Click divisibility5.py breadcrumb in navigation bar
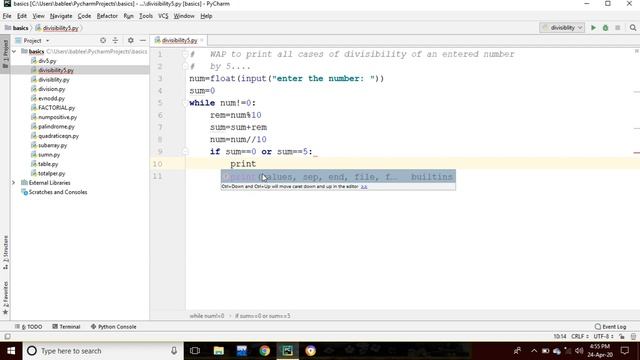Screen dimensions: 640x360 (57, 28)
